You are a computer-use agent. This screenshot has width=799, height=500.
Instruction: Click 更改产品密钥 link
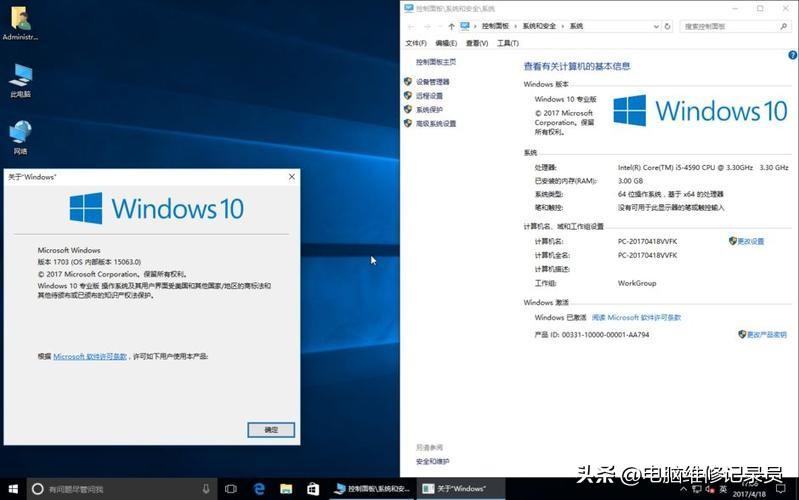(x=766, y=334)
